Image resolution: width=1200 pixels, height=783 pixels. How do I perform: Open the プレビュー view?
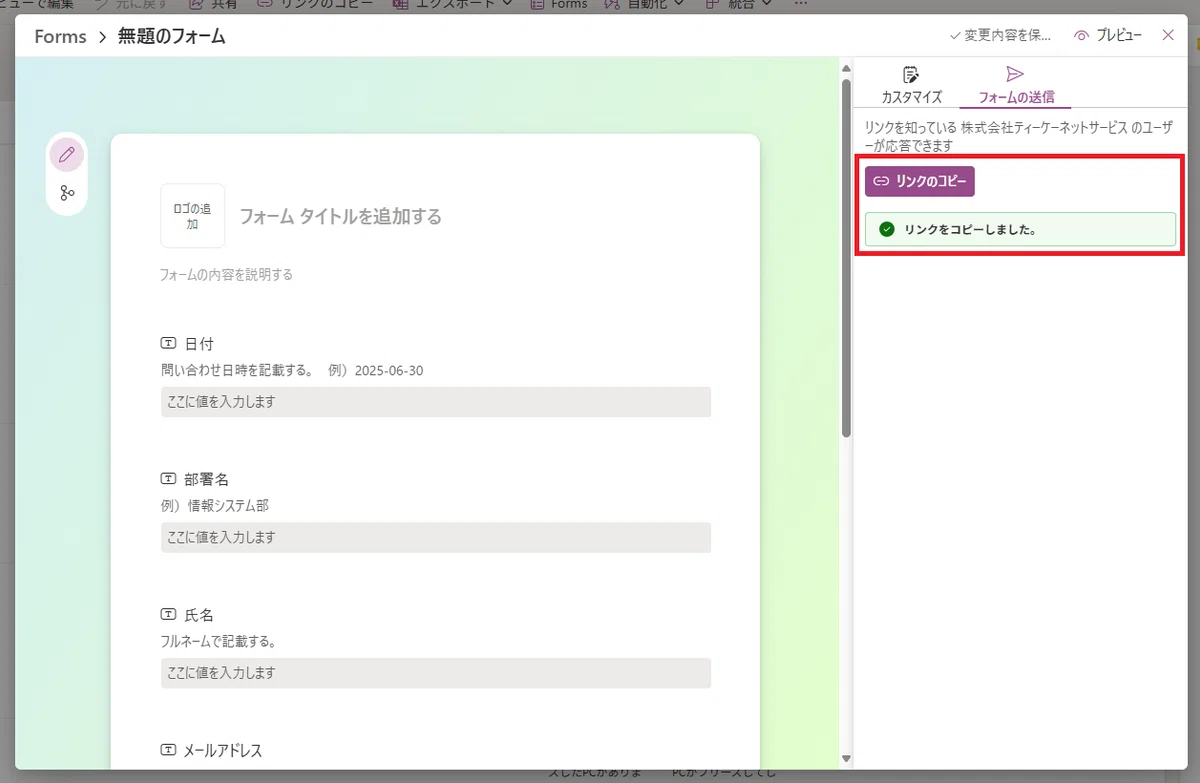pos(1108,35)
